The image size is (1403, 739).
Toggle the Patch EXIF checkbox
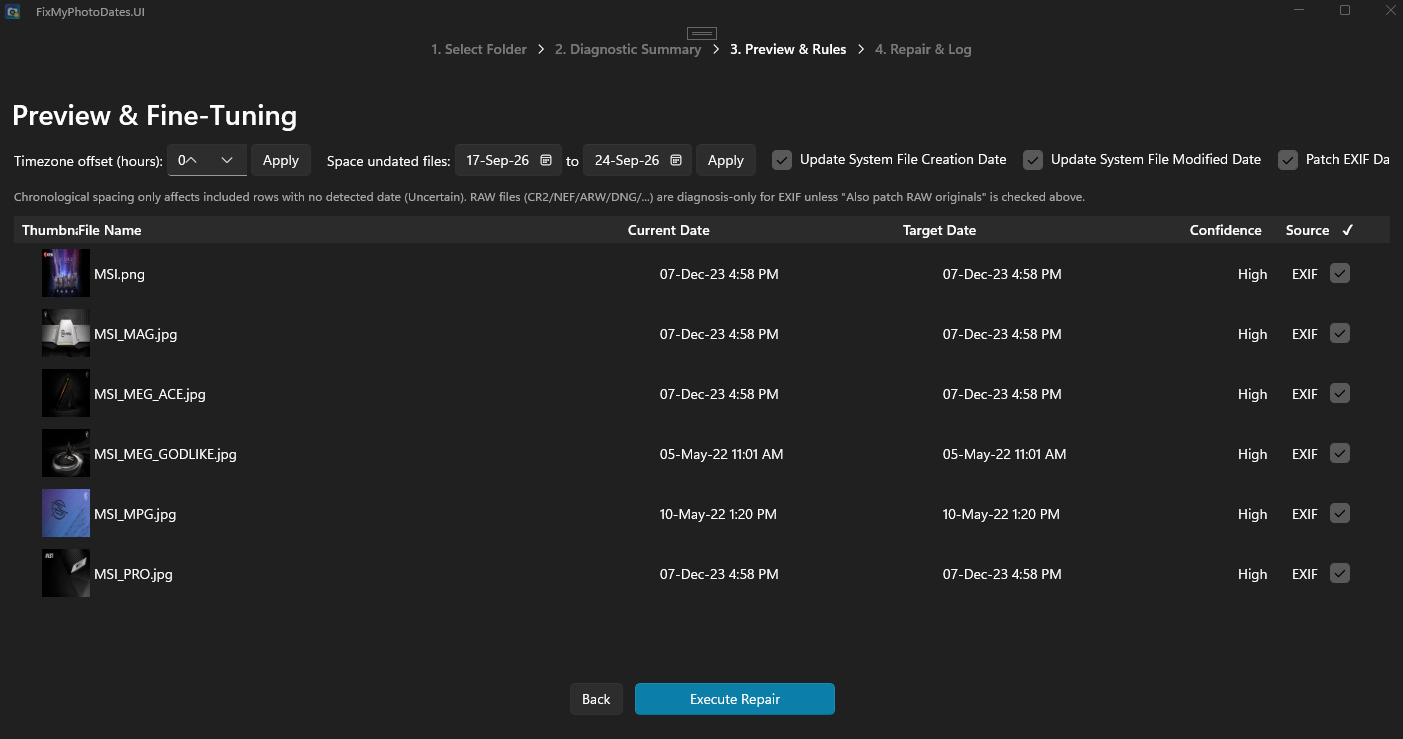point(1288,160)
